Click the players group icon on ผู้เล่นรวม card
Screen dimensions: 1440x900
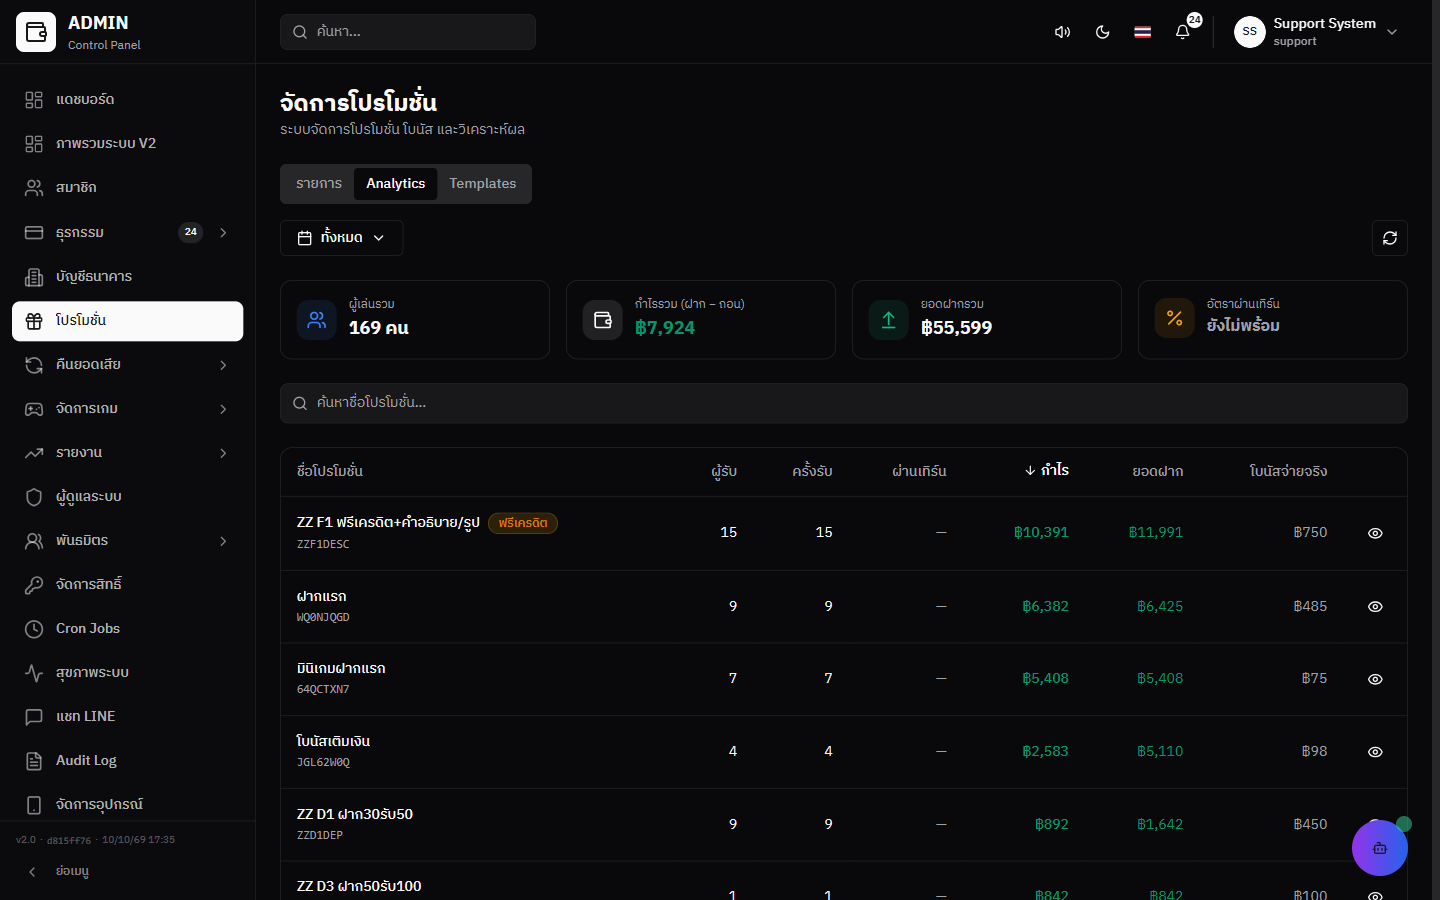pos(317,320)
